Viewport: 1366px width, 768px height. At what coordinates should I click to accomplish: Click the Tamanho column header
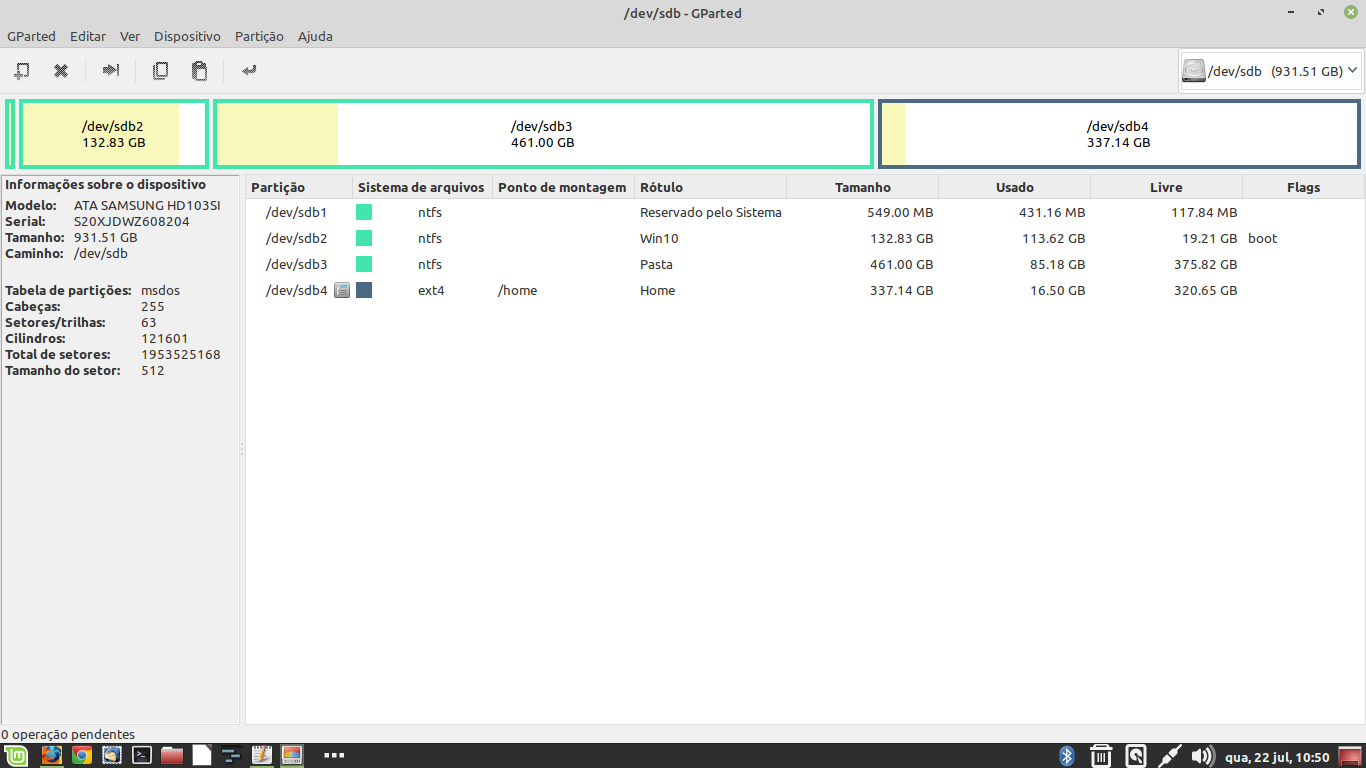click(863, 187)
